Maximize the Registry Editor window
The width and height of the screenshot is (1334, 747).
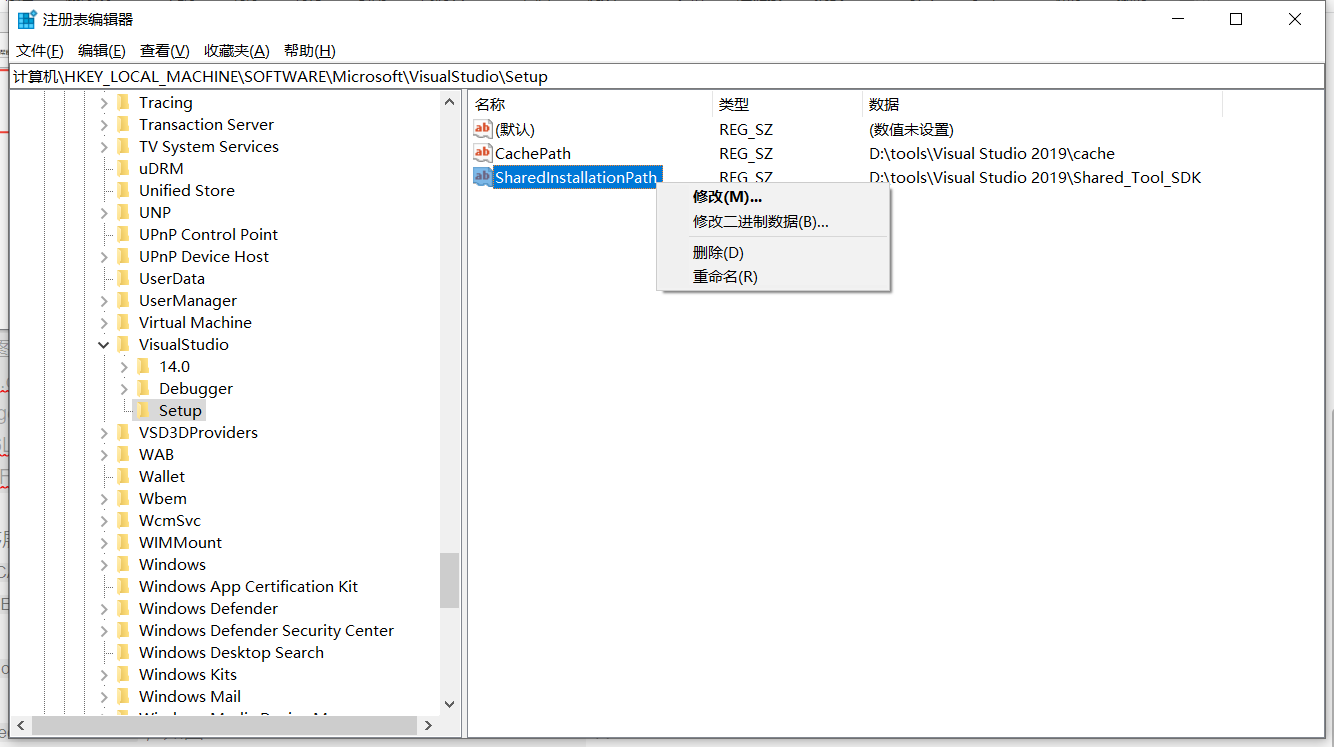[1236, 19]
